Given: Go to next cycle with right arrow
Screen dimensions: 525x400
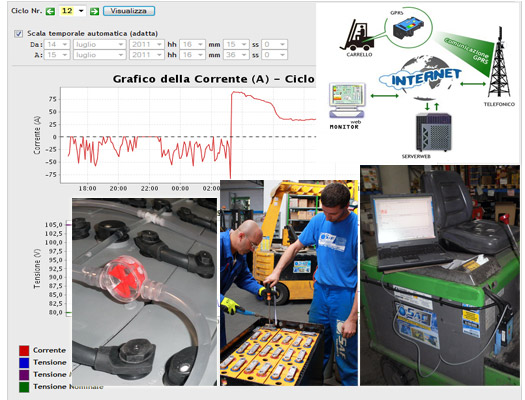Looking at the screenshot, I should (94, 11).
